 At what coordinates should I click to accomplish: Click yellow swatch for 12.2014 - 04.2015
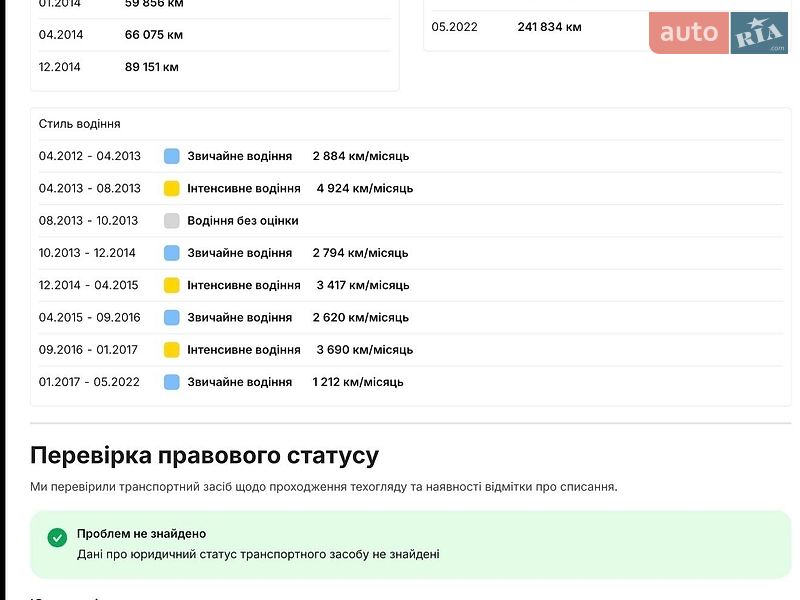(x=171, y=285)
